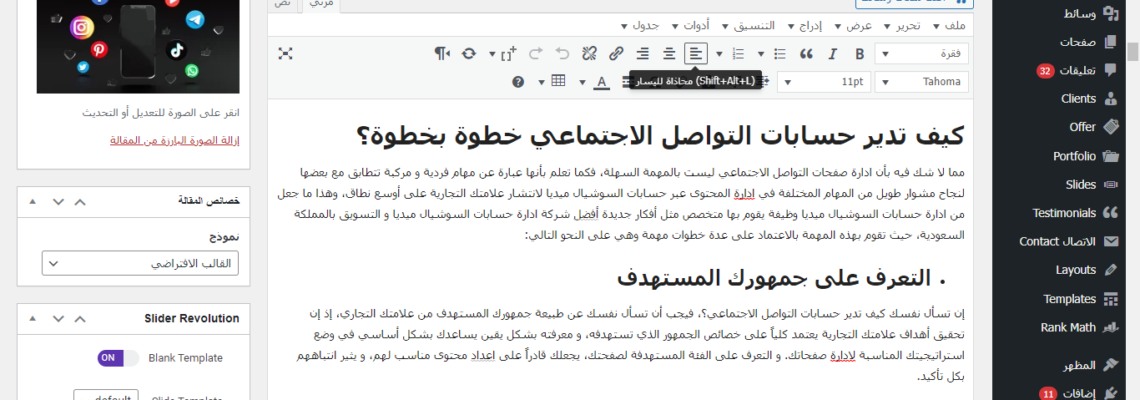Switch to the مرئي visual editor tab

tap(320, 4)
